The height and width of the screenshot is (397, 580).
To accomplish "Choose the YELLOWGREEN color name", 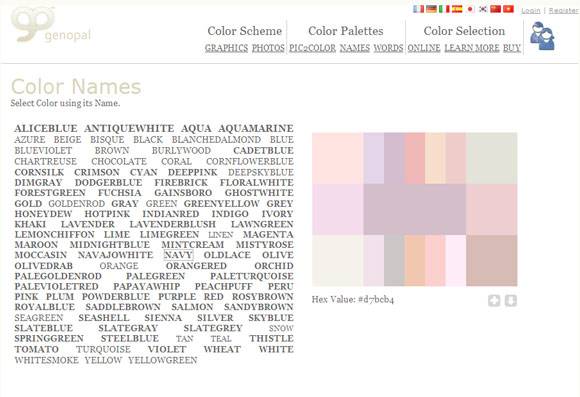I will [163, 360].
